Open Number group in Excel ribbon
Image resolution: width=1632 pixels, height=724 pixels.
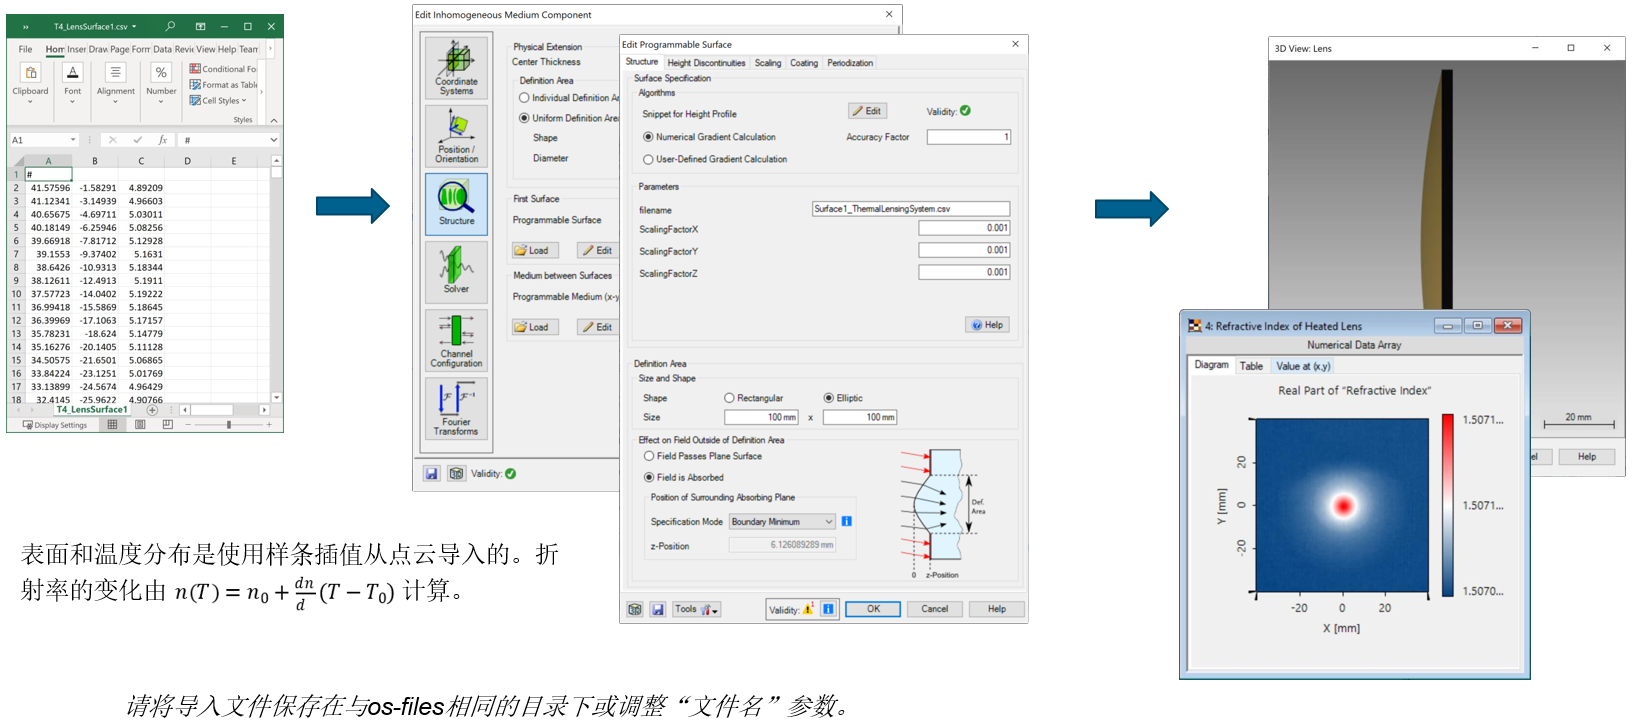[161, 84]
